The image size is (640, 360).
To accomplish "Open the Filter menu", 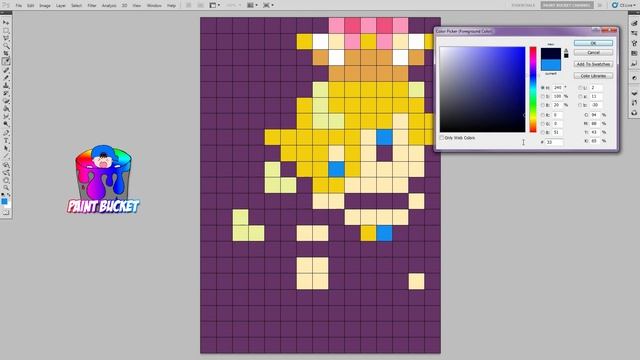I will (x=92, y=6).
